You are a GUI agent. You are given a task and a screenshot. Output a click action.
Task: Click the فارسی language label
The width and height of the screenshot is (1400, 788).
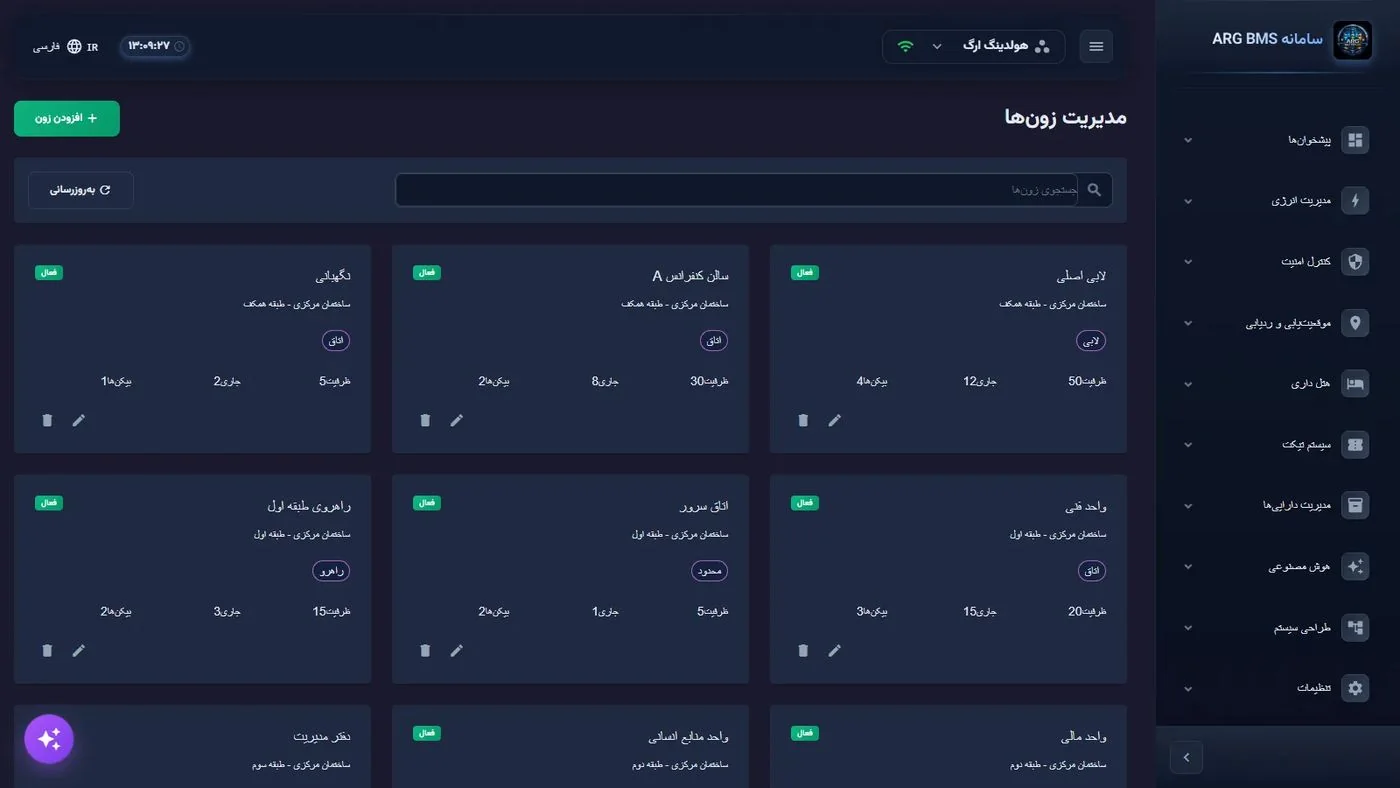coord(47,47)
